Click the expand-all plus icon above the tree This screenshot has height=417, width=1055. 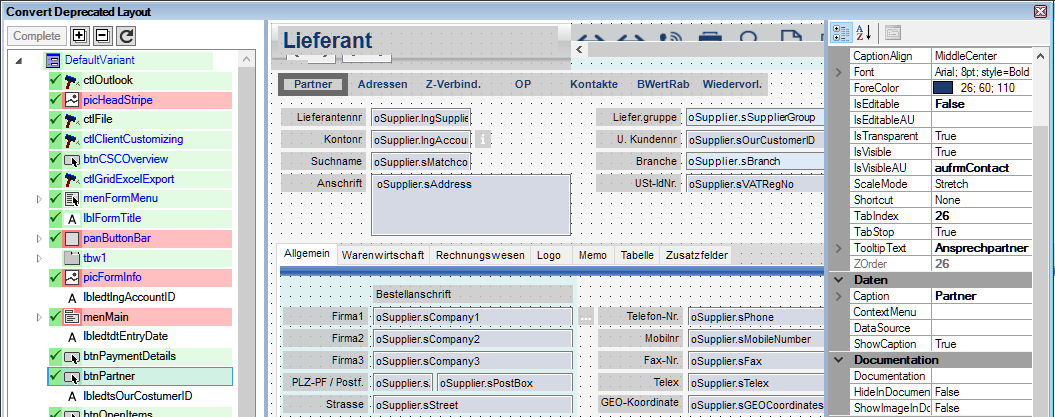click(x=79, y=36)
